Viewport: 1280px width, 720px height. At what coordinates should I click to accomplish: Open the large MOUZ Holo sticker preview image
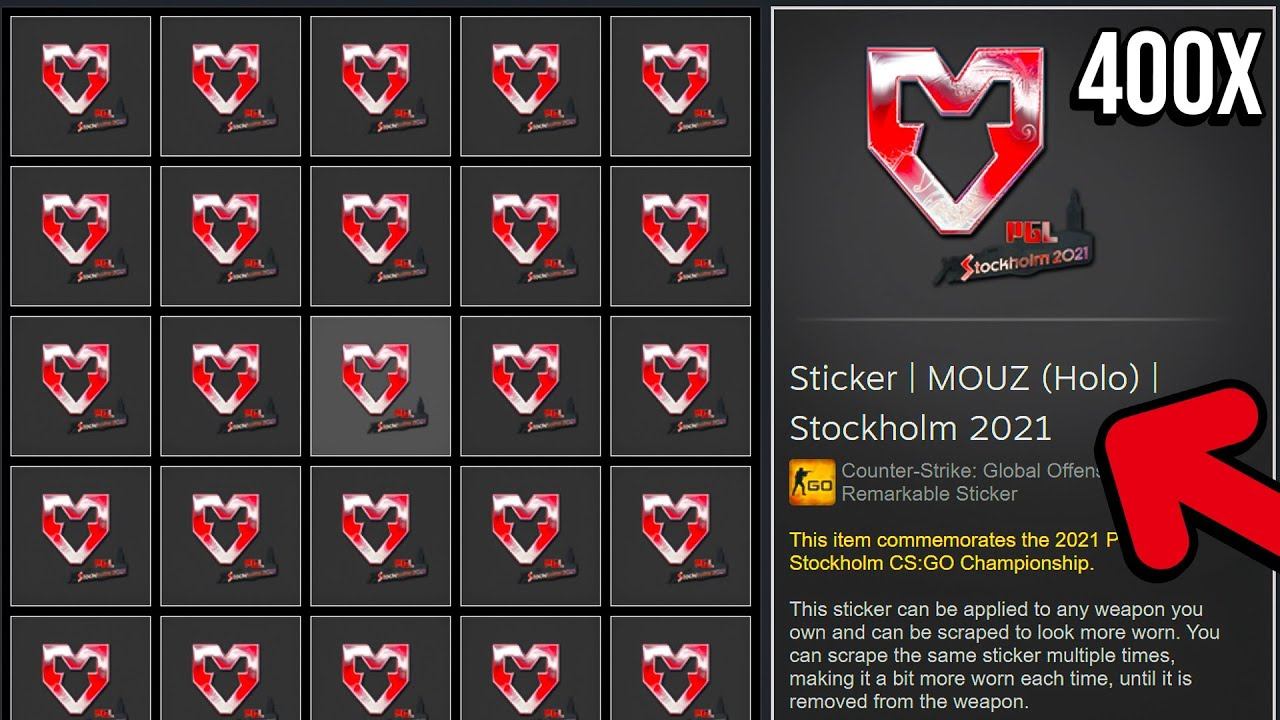(x=975, y=165)
